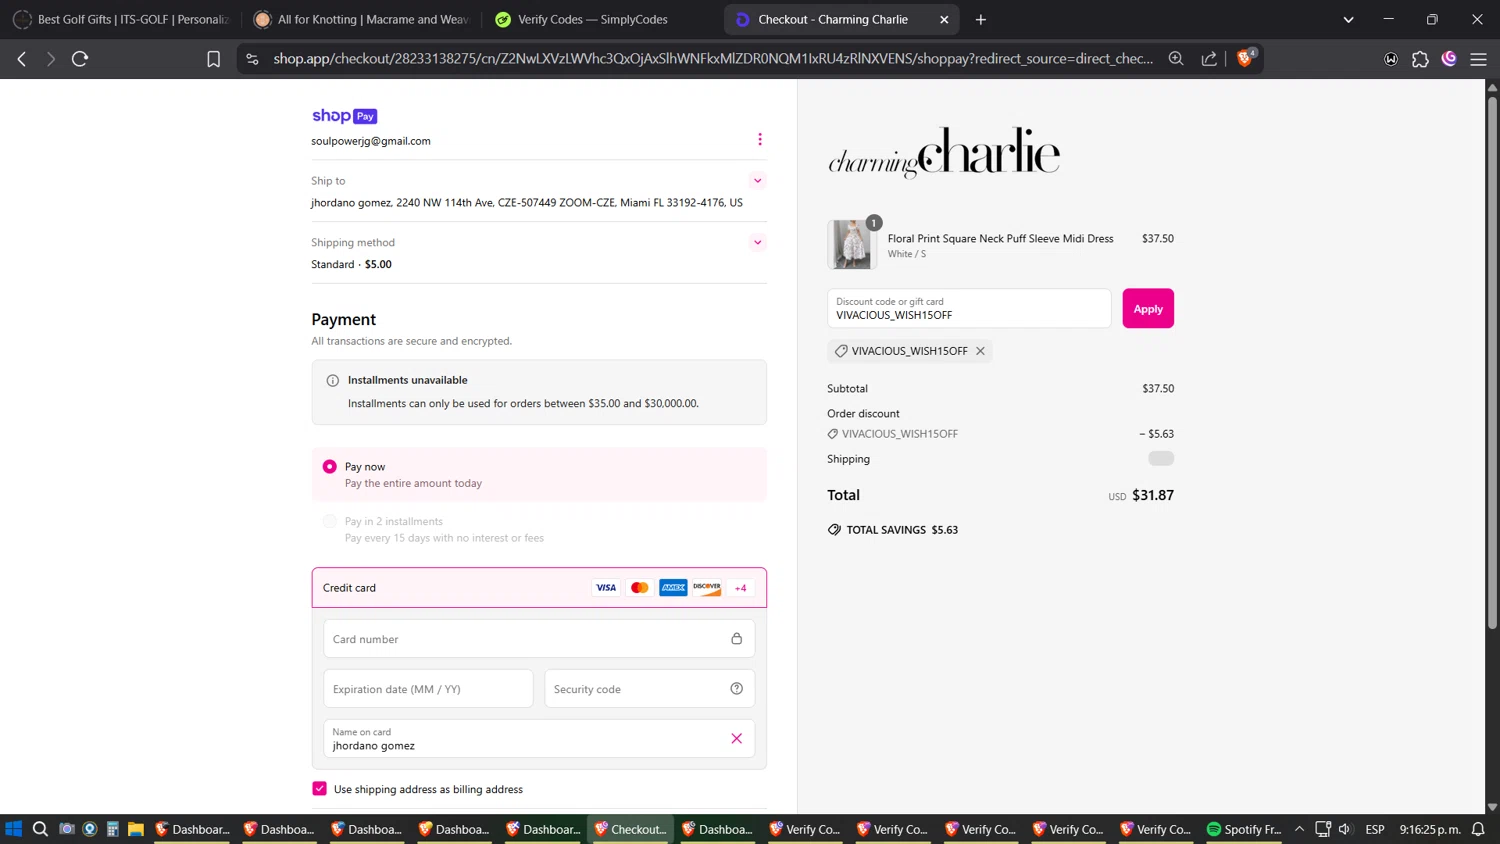Go forward to the next page

tap(51, 59)
